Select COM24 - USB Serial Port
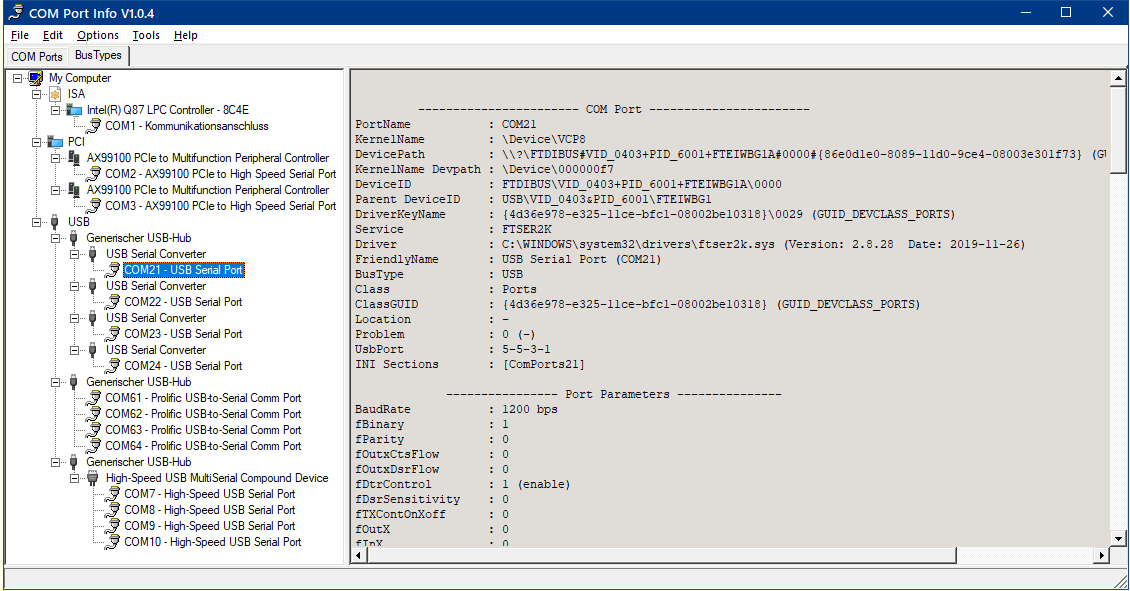Image resolution: width=1130 pixels, height=591 pixels. coord(183,366)
